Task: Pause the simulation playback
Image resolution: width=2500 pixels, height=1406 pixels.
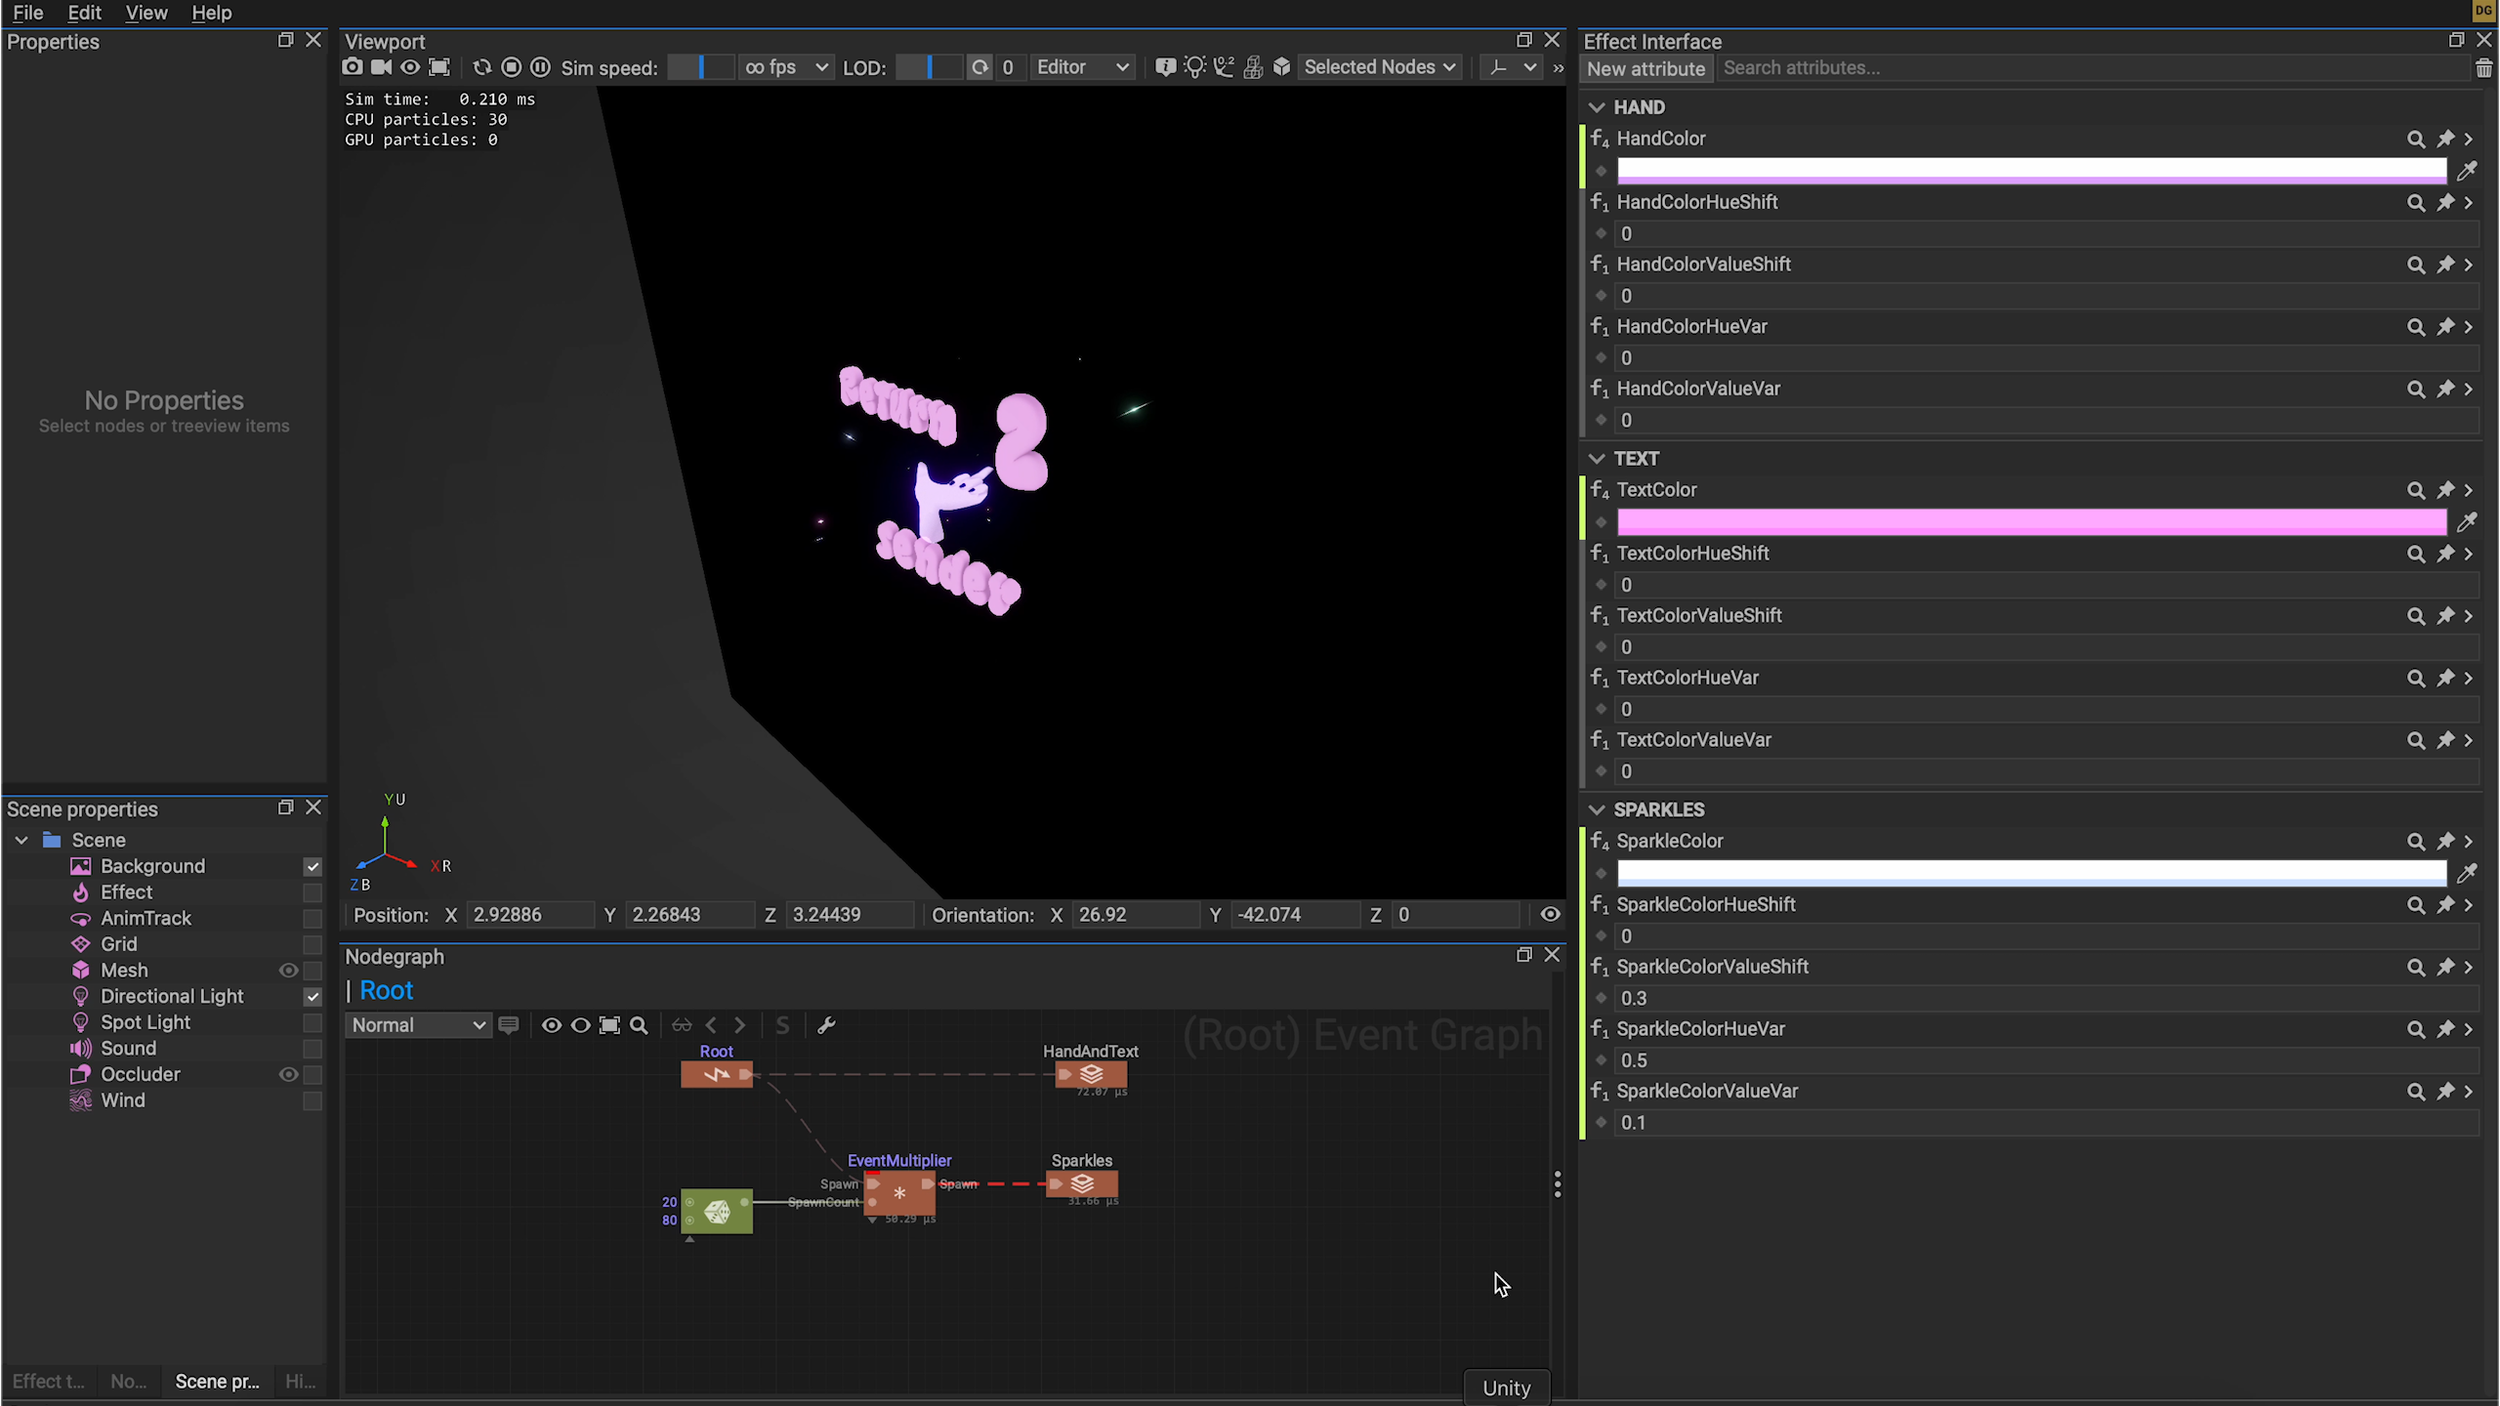Action: (540, 67)
